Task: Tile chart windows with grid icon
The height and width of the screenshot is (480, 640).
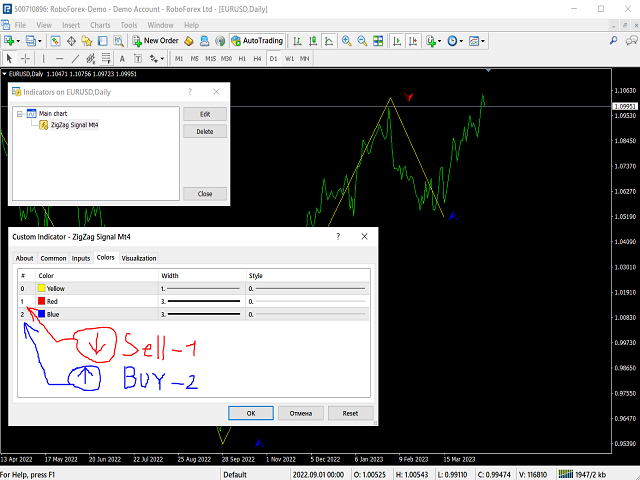Action: pos(378,41)
